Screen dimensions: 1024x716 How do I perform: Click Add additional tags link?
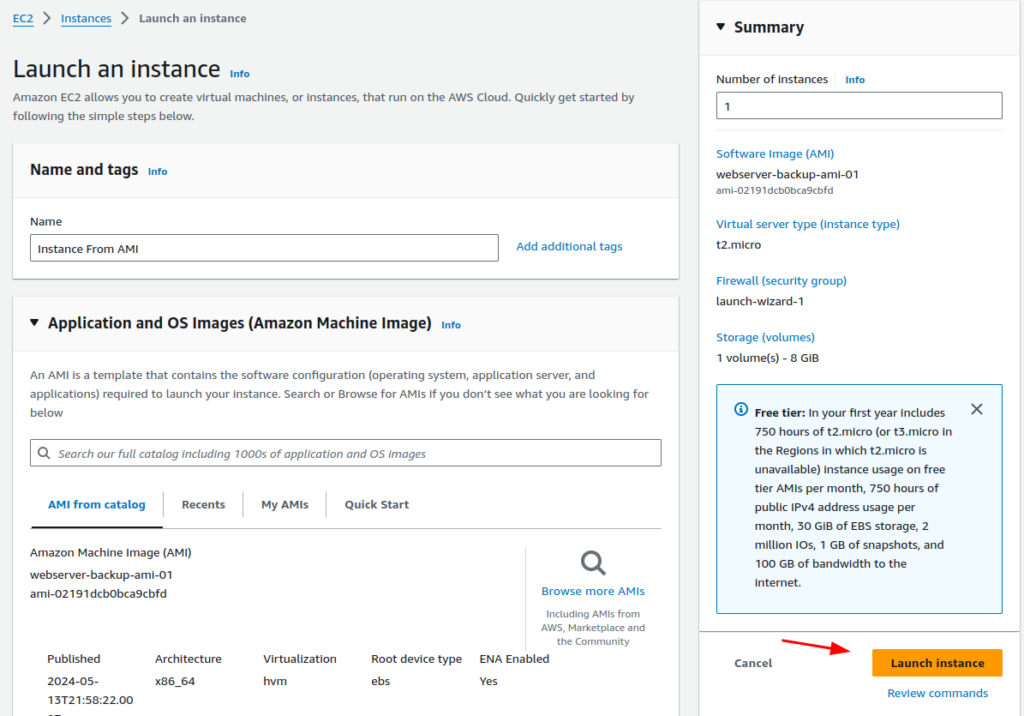tap(569, 246)
